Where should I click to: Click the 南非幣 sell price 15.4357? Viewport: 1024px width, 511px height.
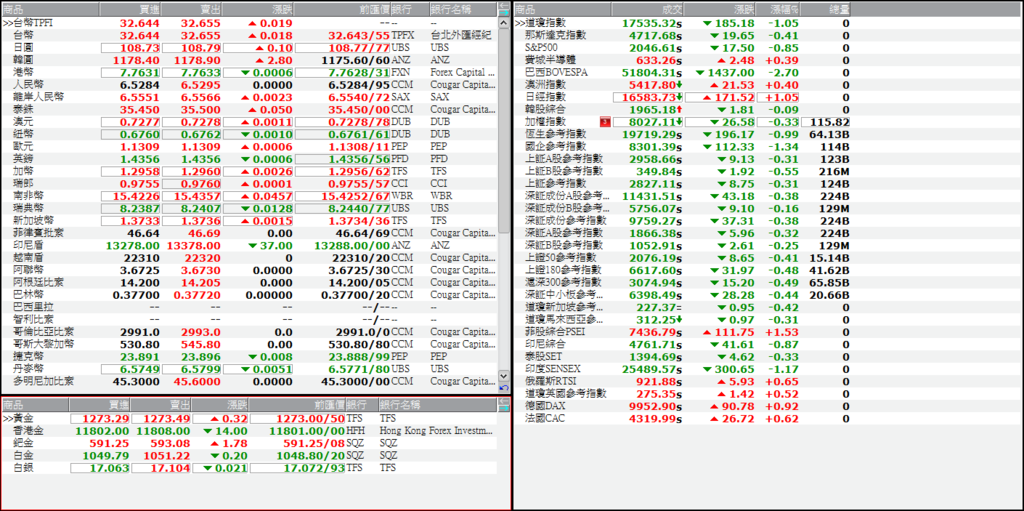coord(192,195)
